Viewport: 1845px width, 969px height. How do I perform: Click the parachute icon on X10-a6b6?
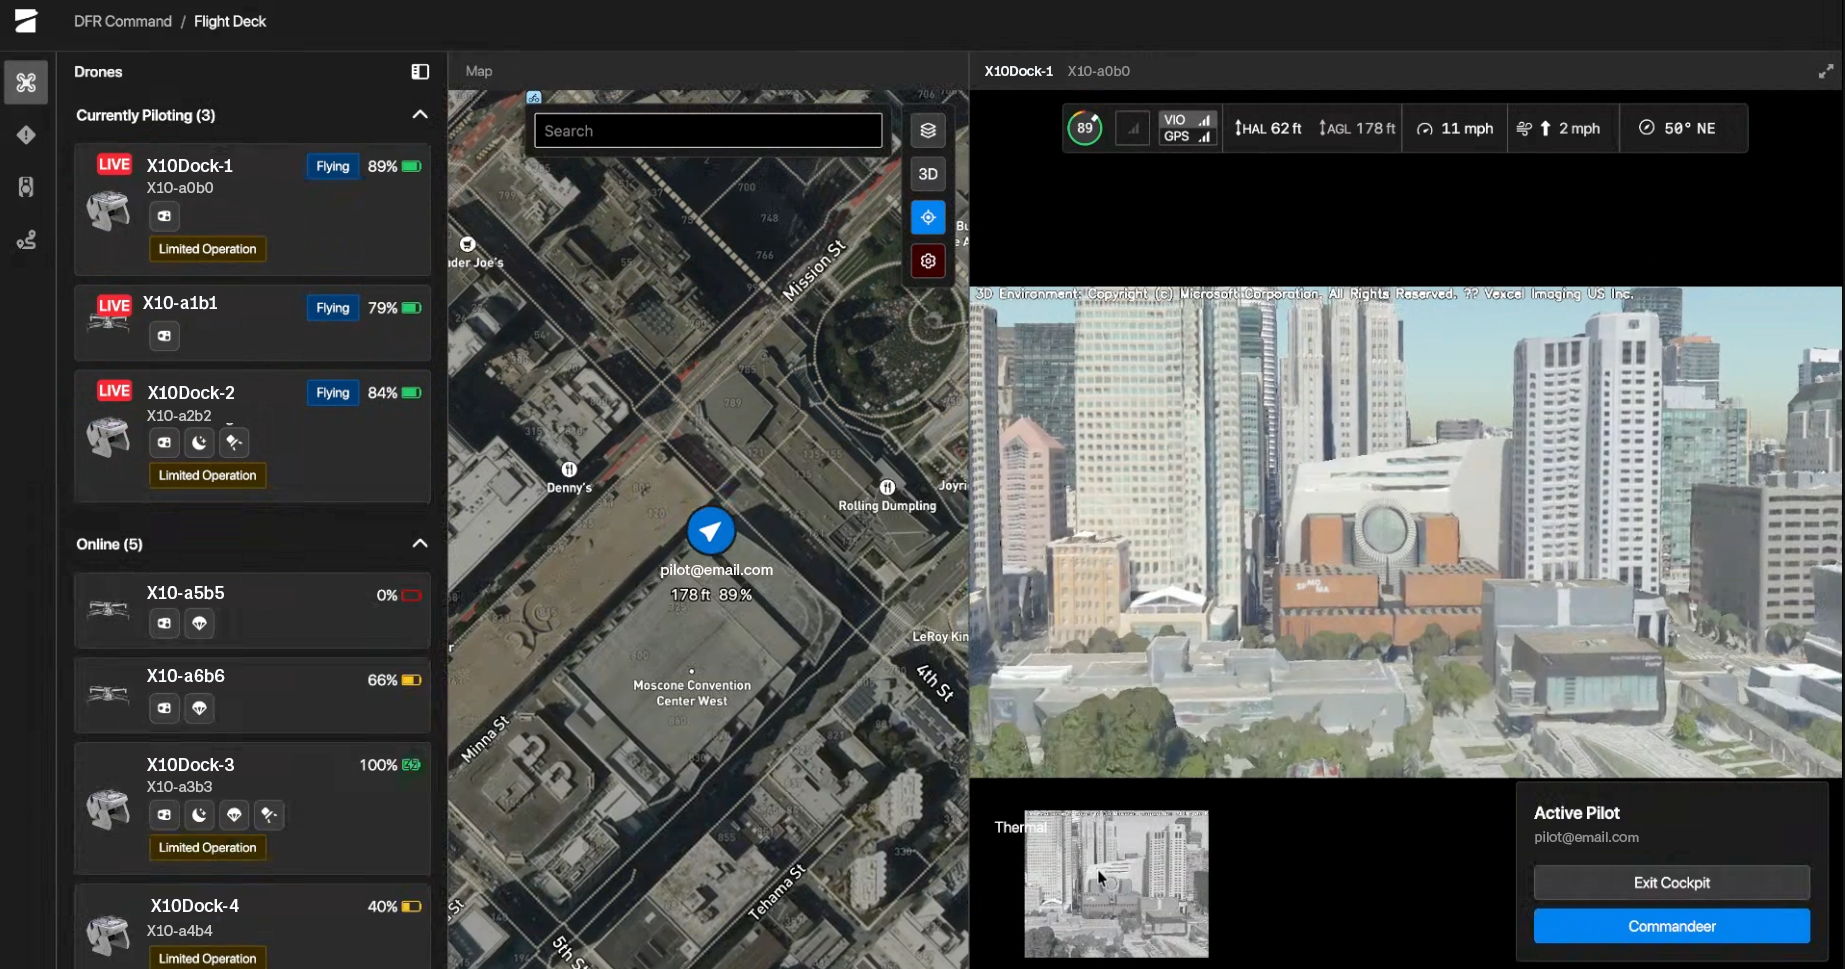pyautogui.click(x=199, y=708)
